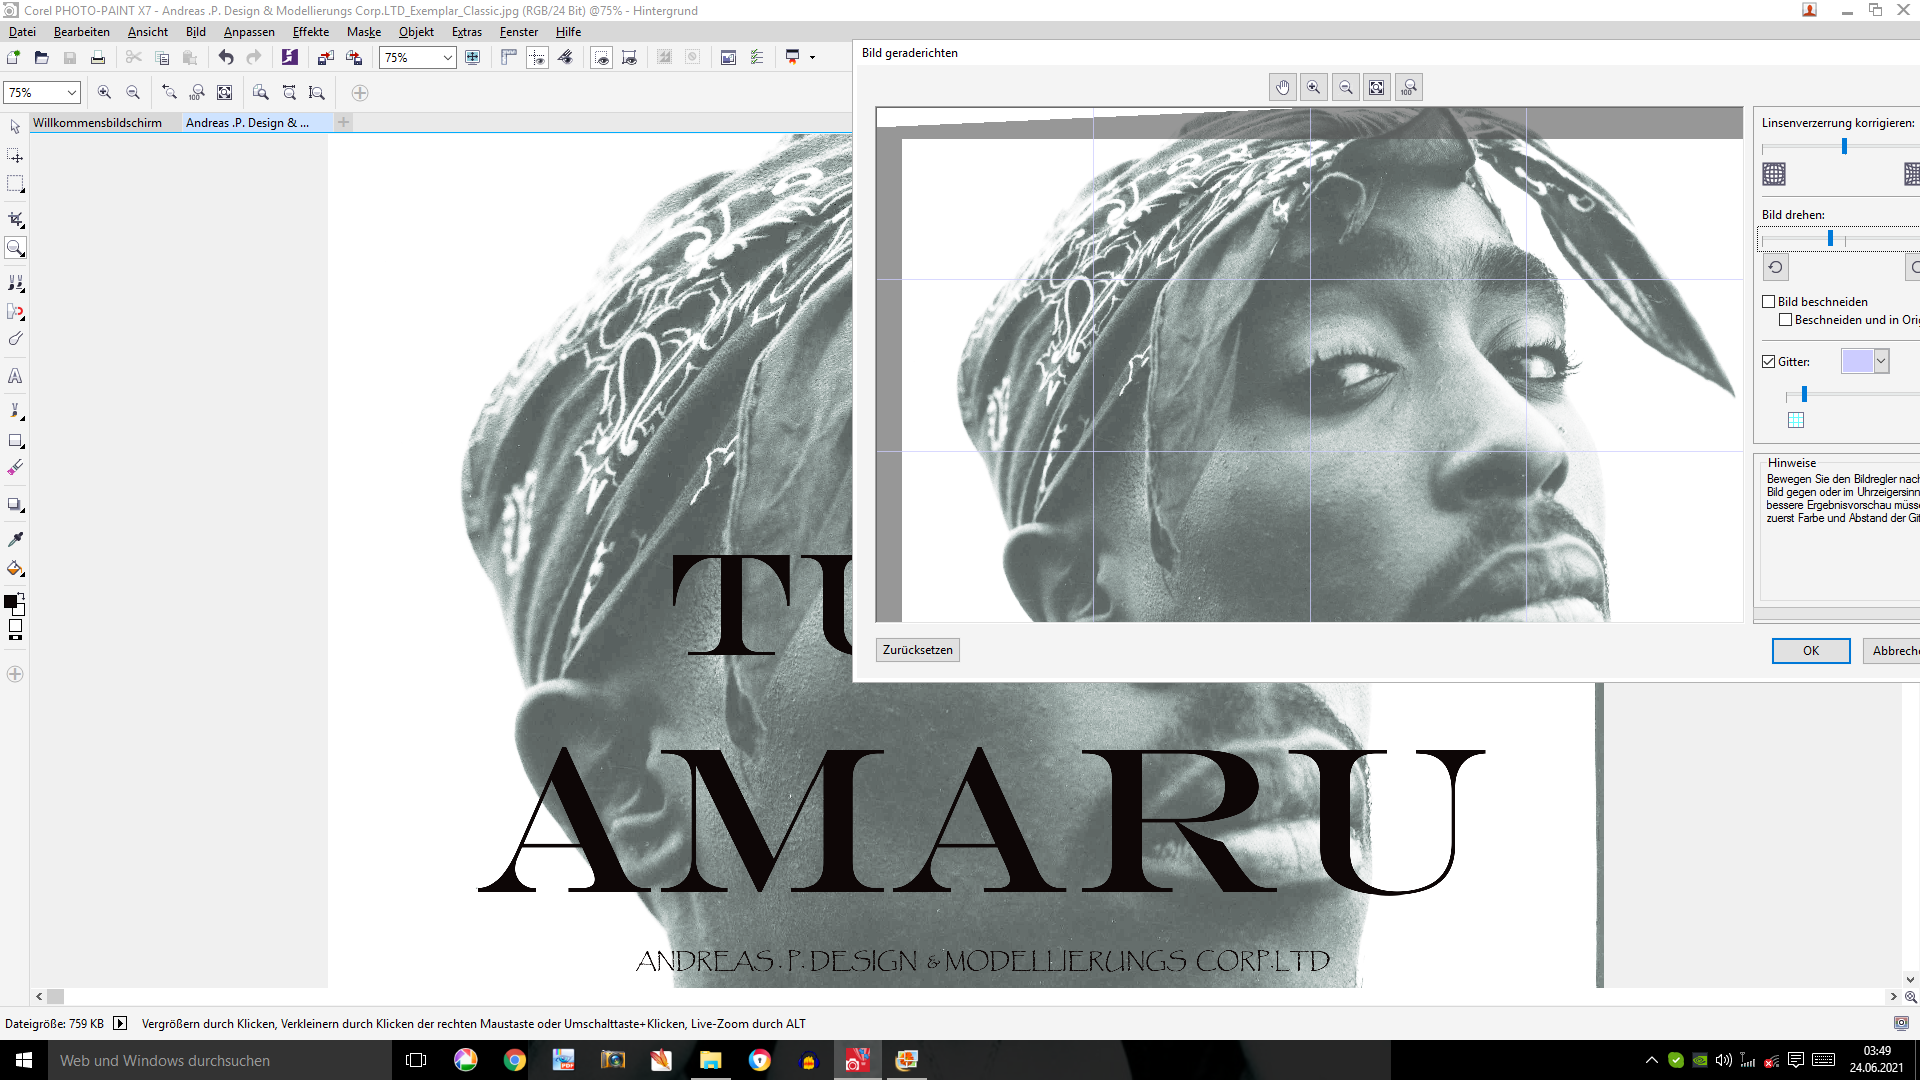Switch to Andreas .P. Design document tab
This screenshot has height=1080, width=1920.
248,122
